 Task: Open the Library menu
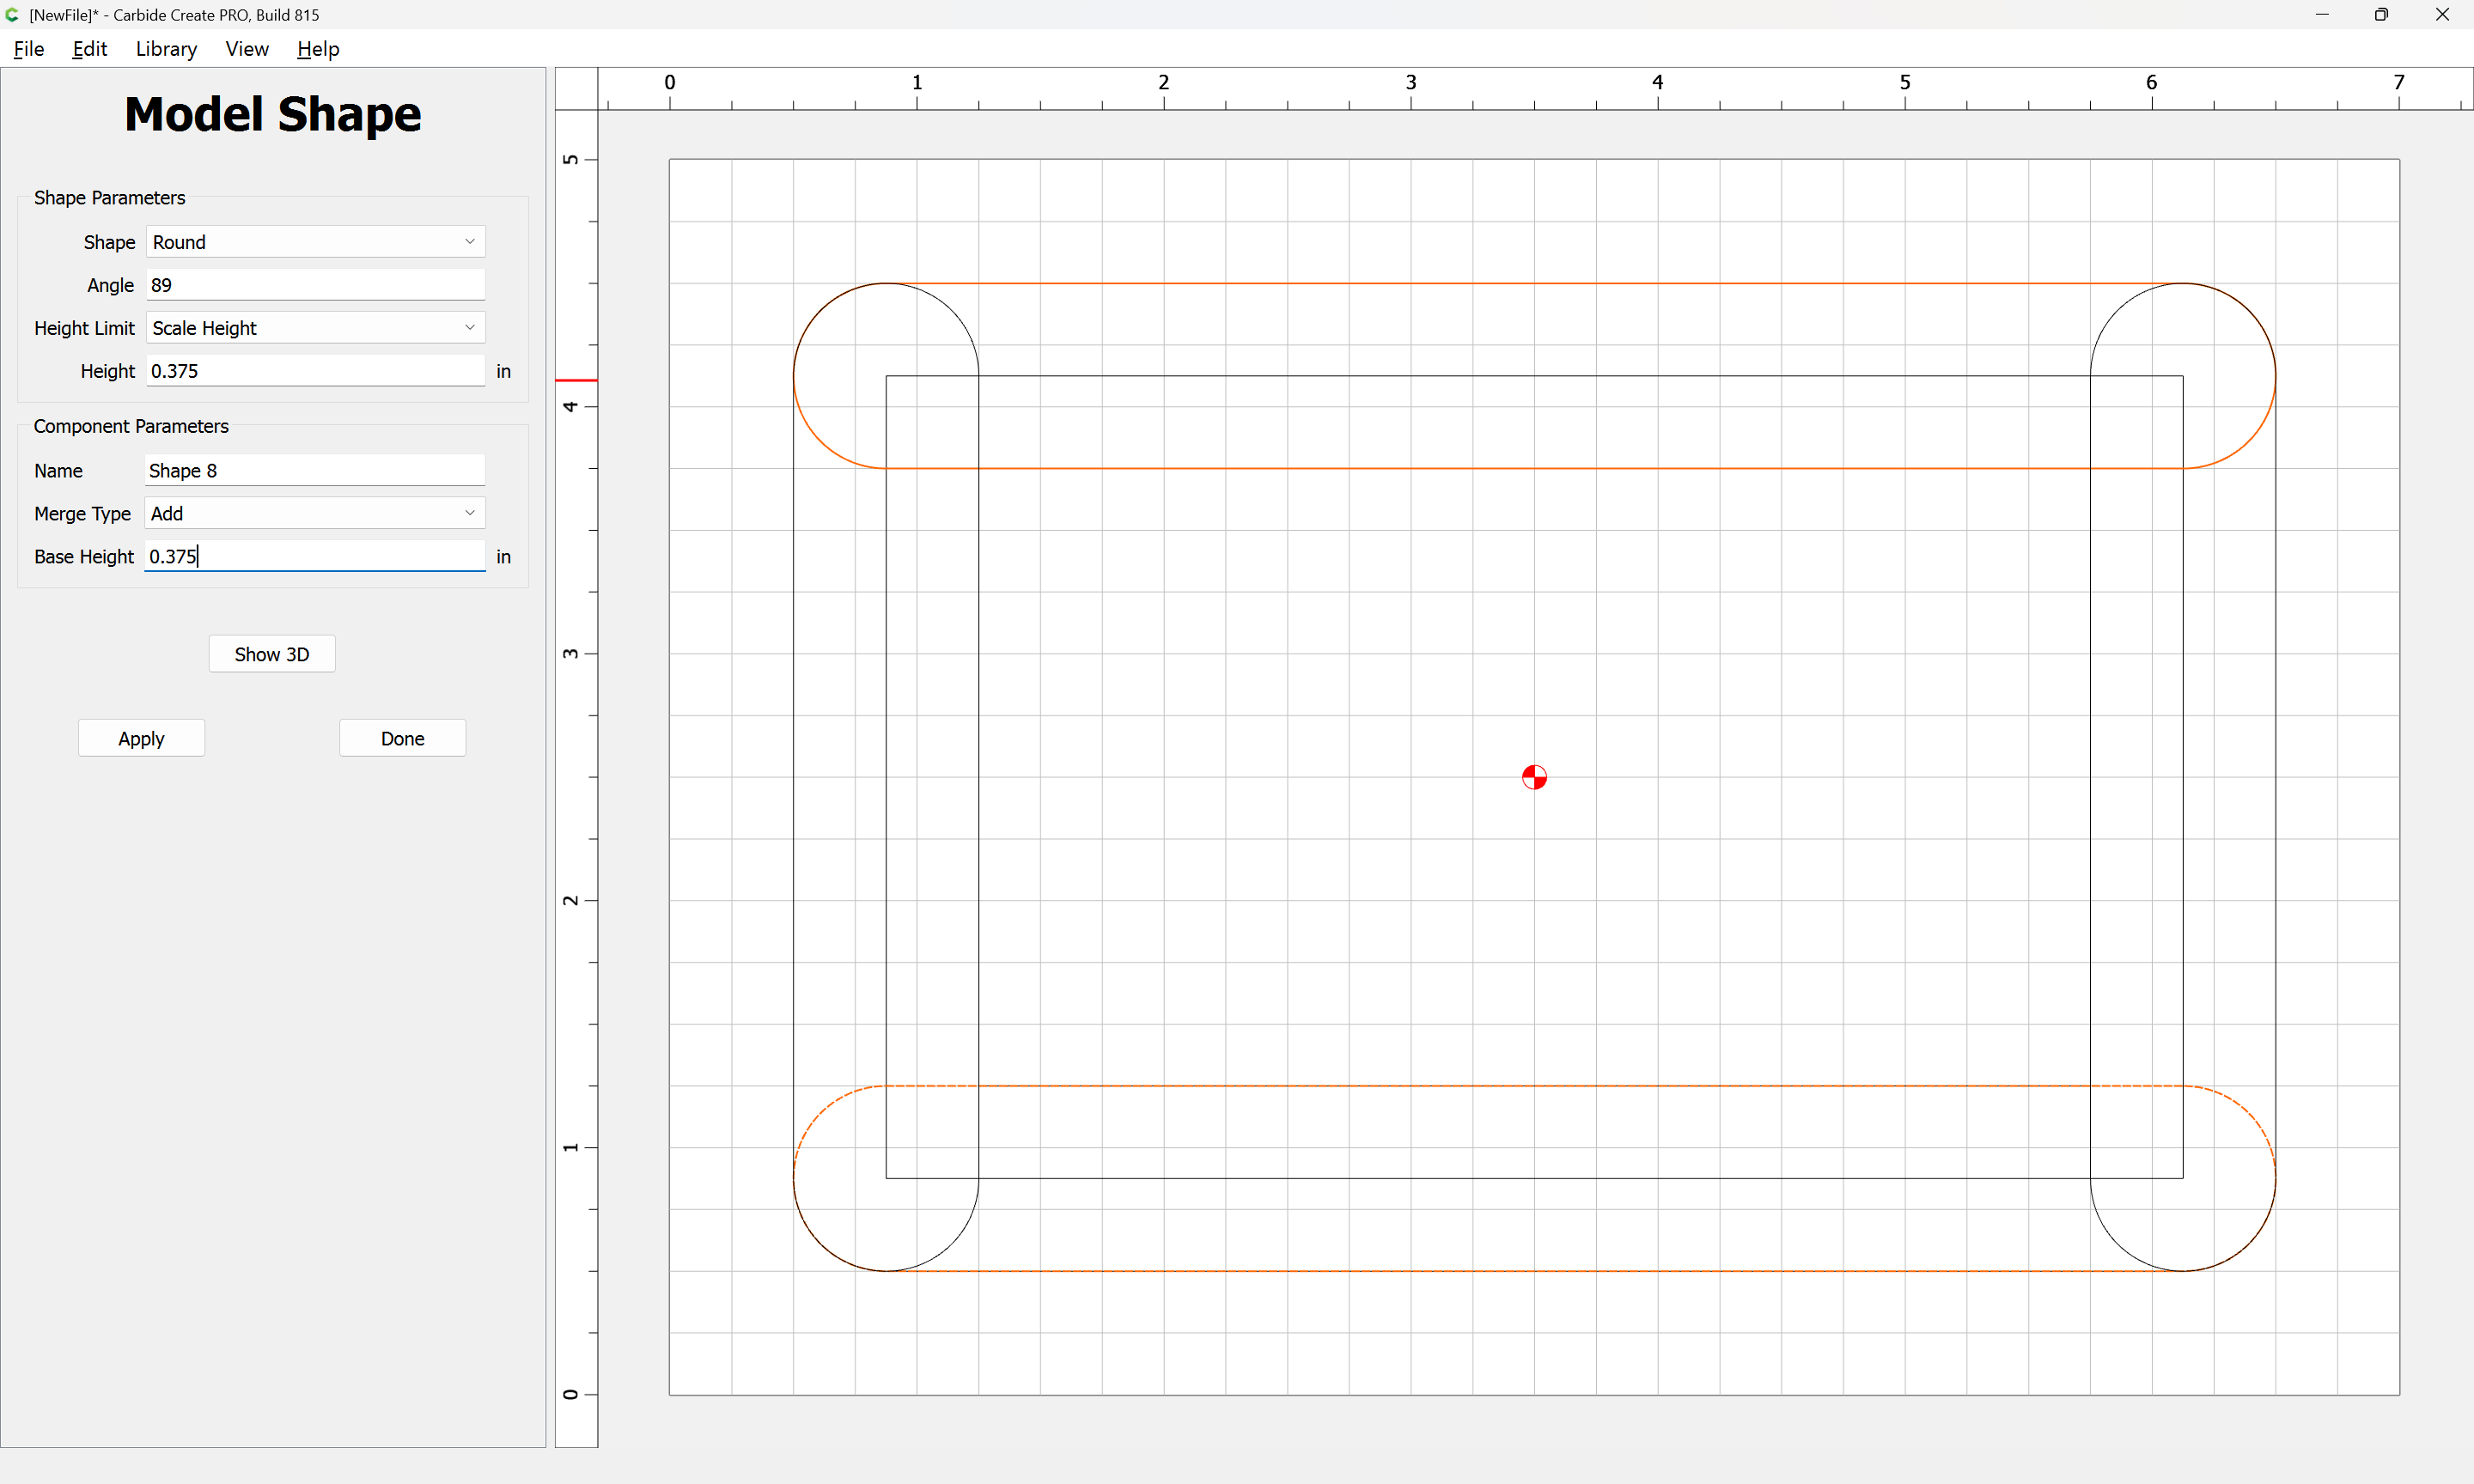pyautogui.click(x=166, y=49)
